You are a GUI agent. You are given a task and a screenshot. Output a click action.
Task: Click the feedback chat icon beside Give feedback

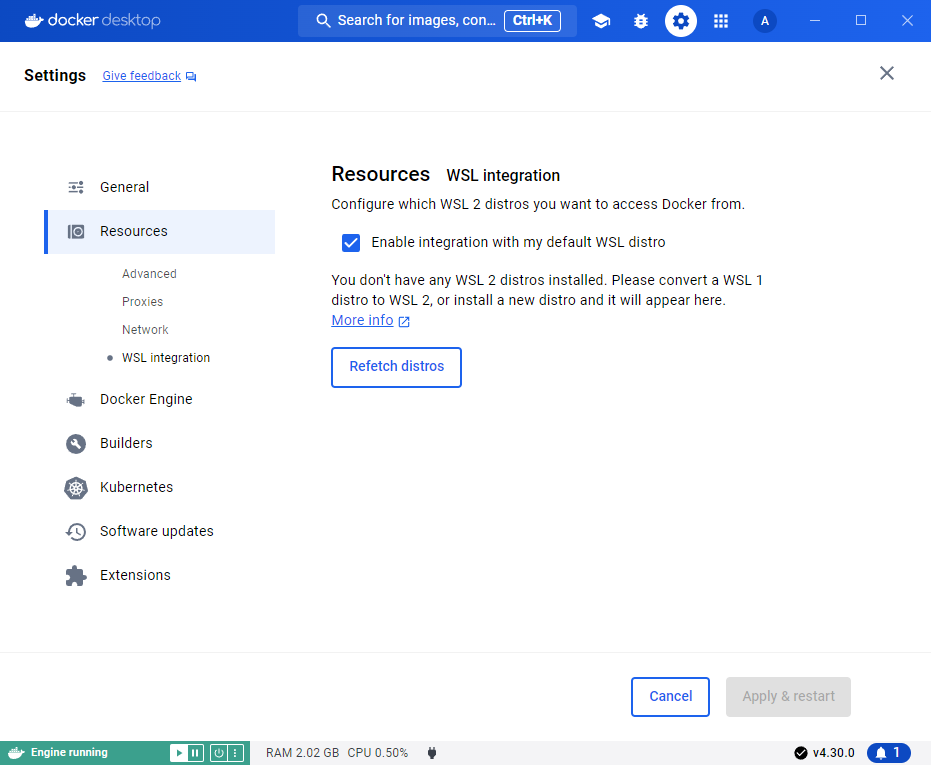coord(191,77)
